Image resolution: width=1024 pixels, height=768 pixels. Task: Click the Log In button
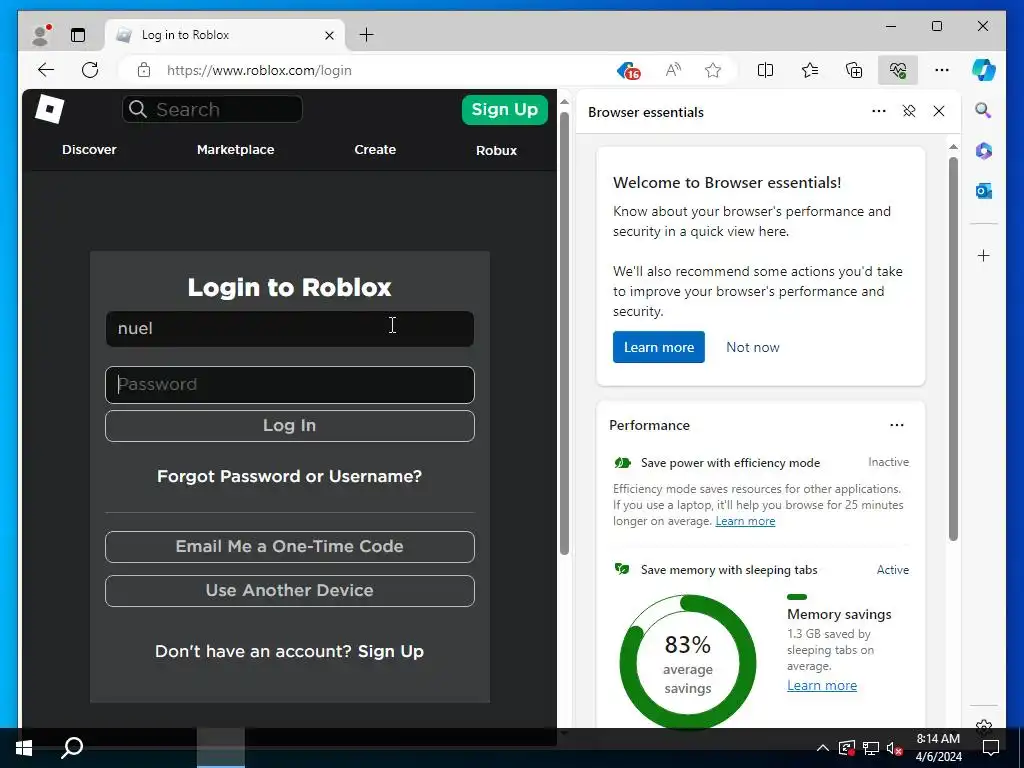point(290,426)
